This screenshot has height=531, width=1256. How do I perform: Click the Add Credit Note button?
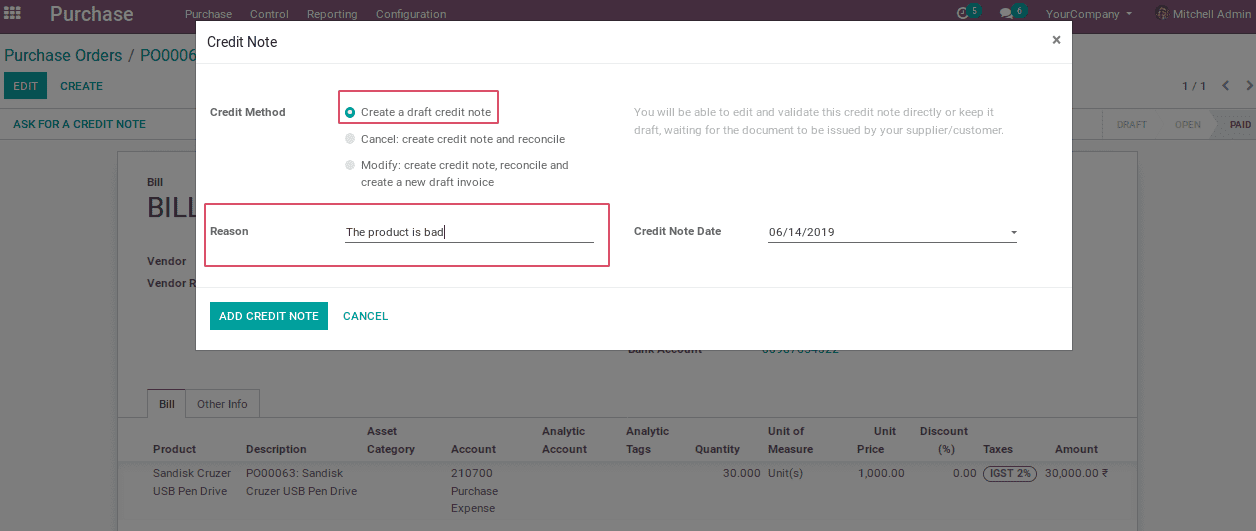tap(269, 316)
